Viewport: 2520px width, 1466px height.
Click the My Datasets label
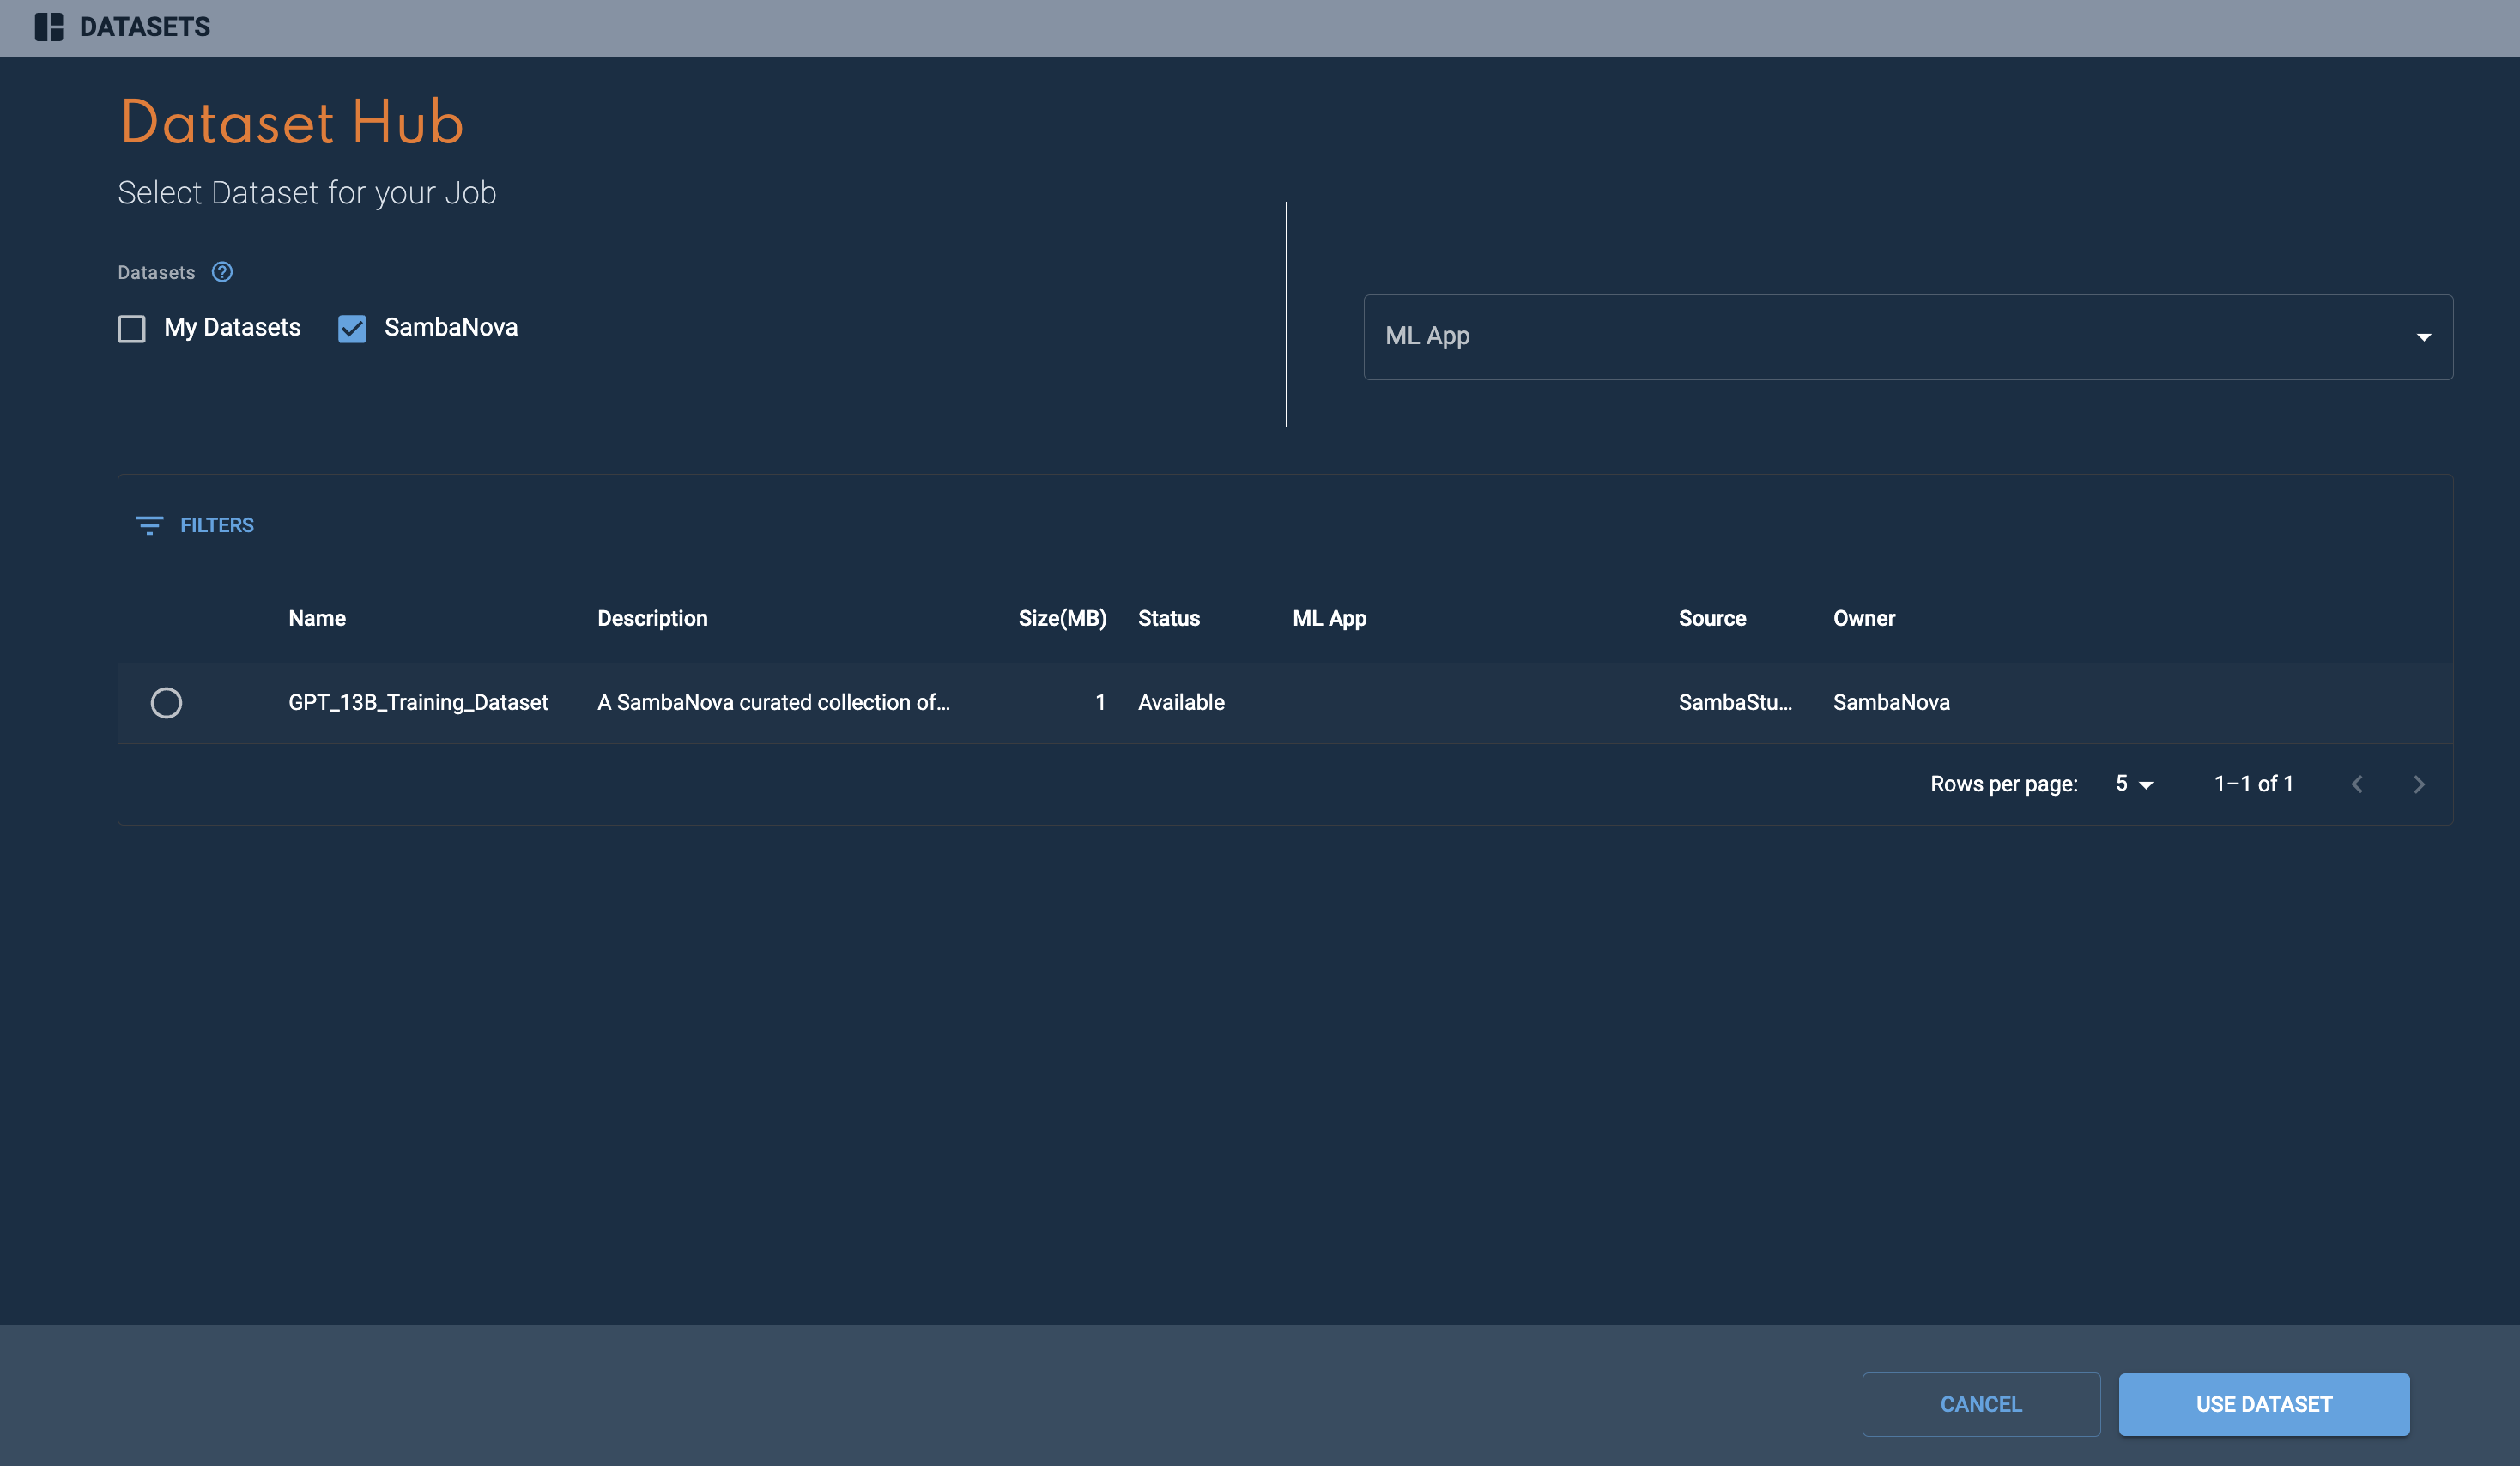(232, 327)
